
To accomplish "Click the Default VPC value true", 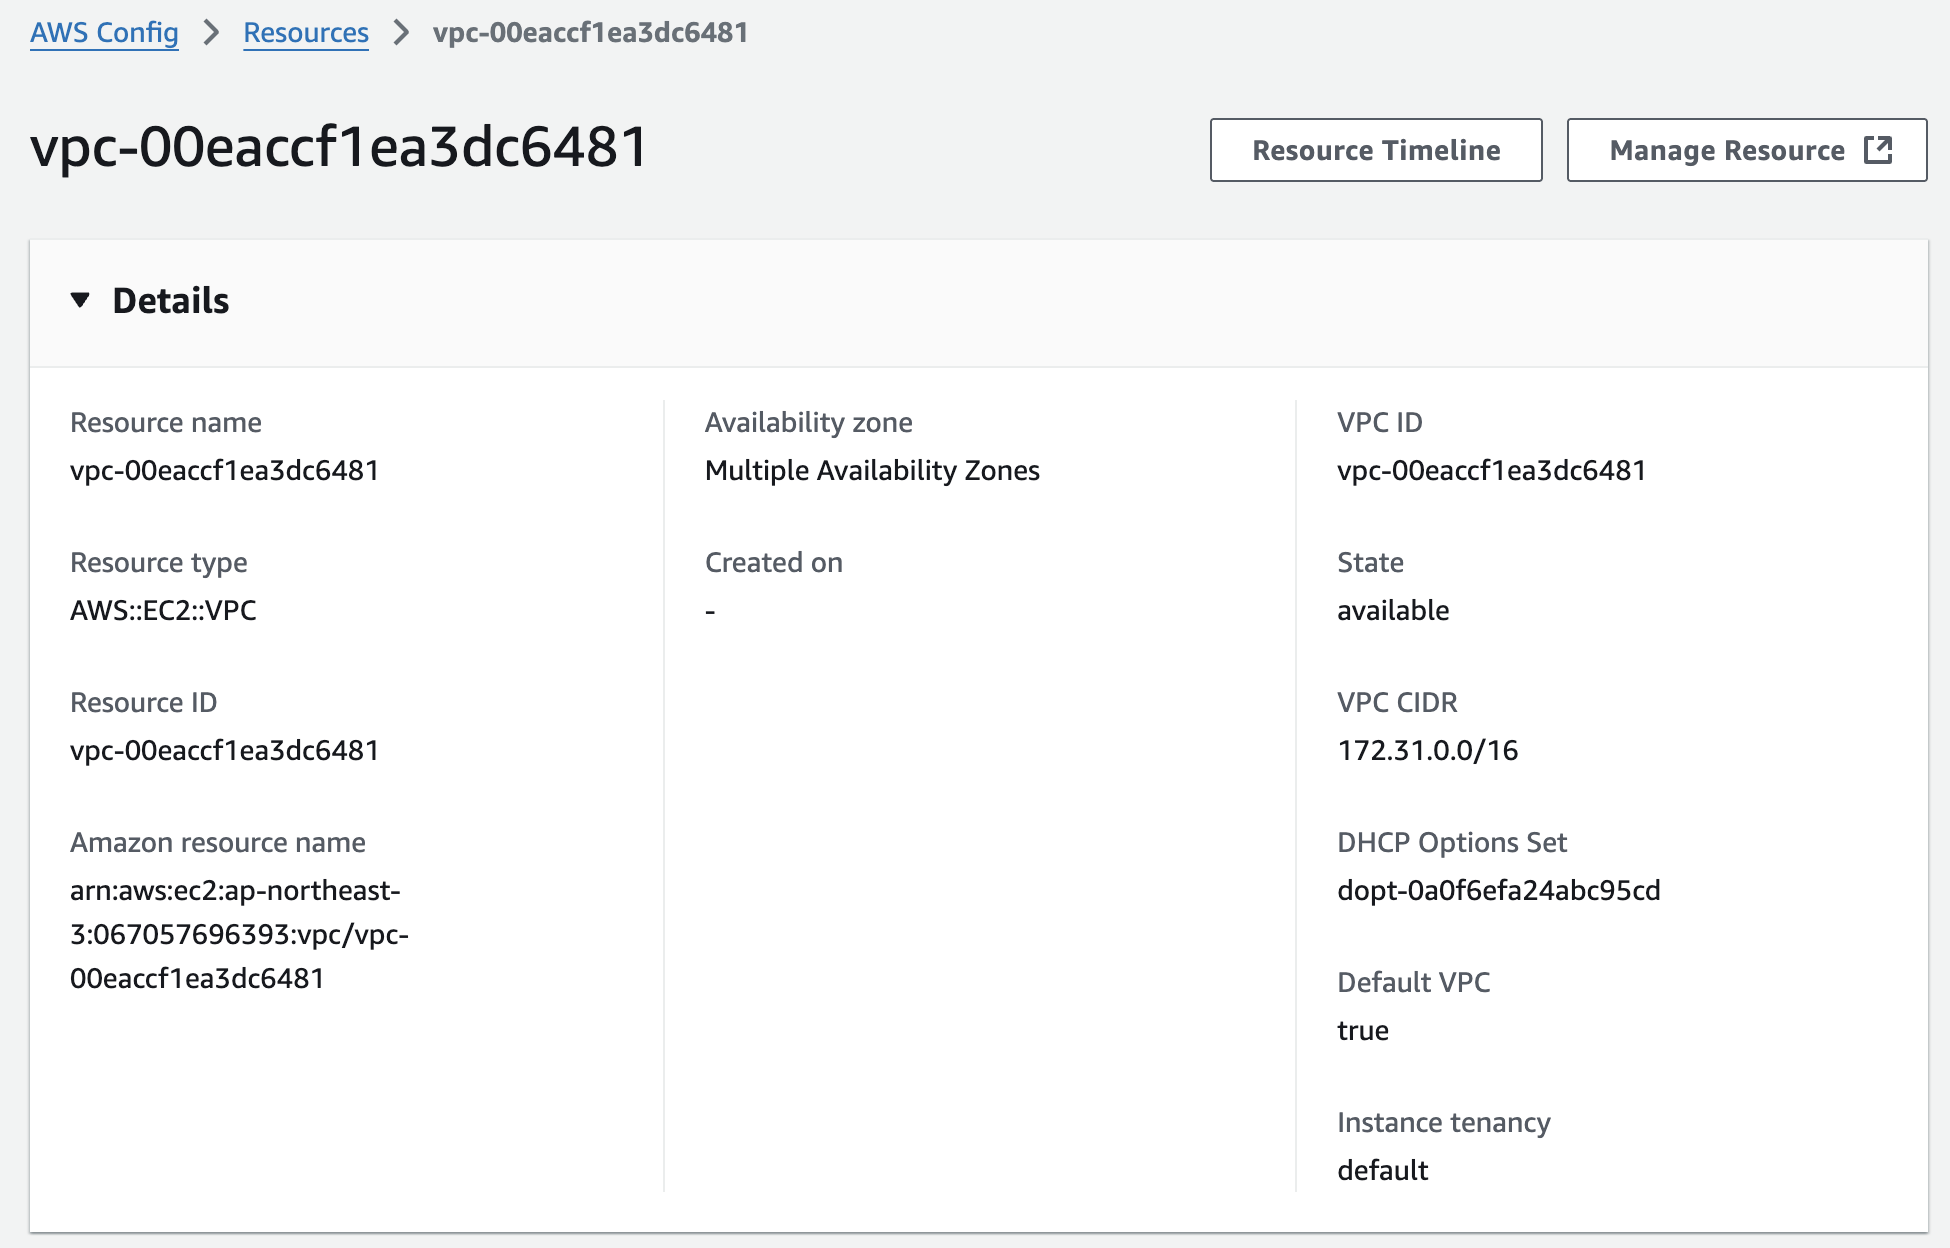I will pyautogui.click(x=1363, y=1030).
